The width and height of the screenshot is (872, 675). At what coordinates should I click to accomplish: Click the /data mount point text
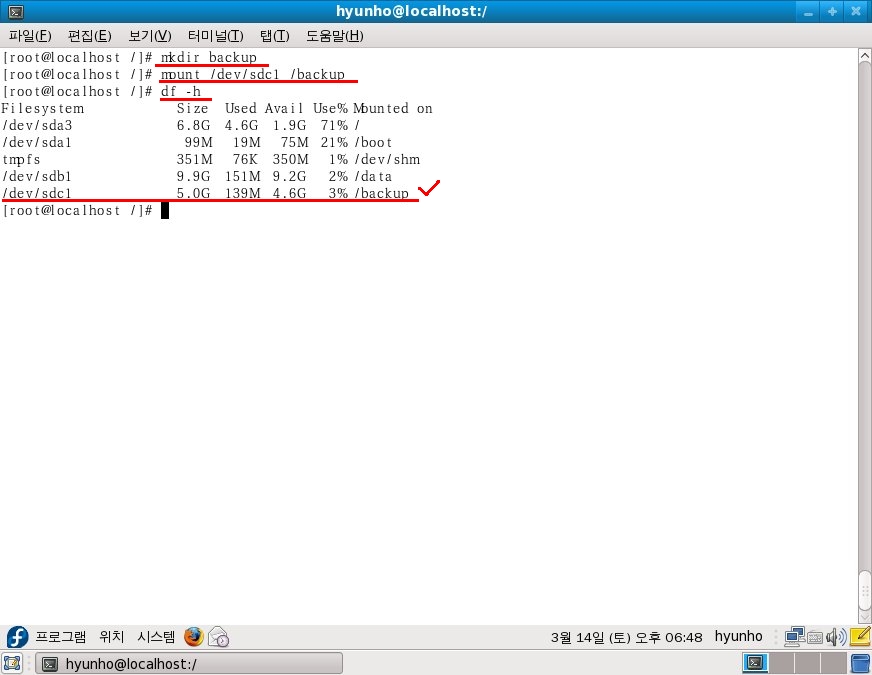(374, 176)
